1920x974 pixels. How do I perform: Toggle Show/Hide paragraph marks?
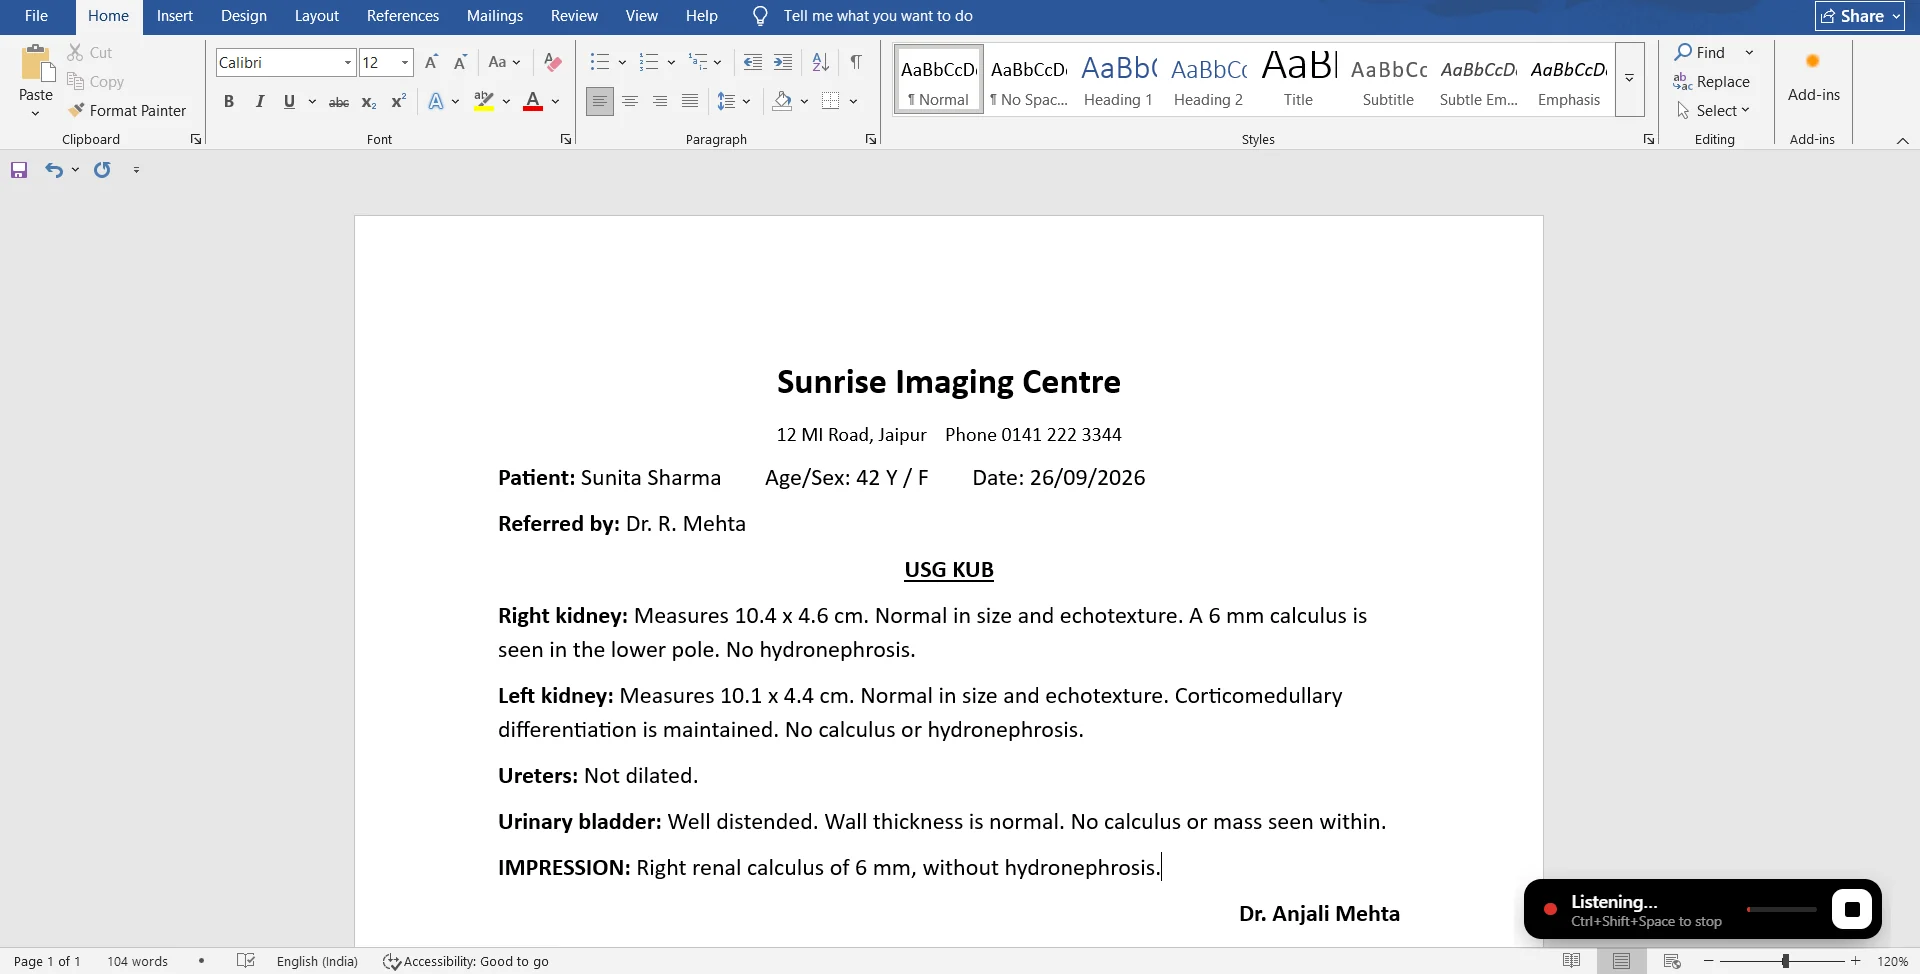pos(856,62)
